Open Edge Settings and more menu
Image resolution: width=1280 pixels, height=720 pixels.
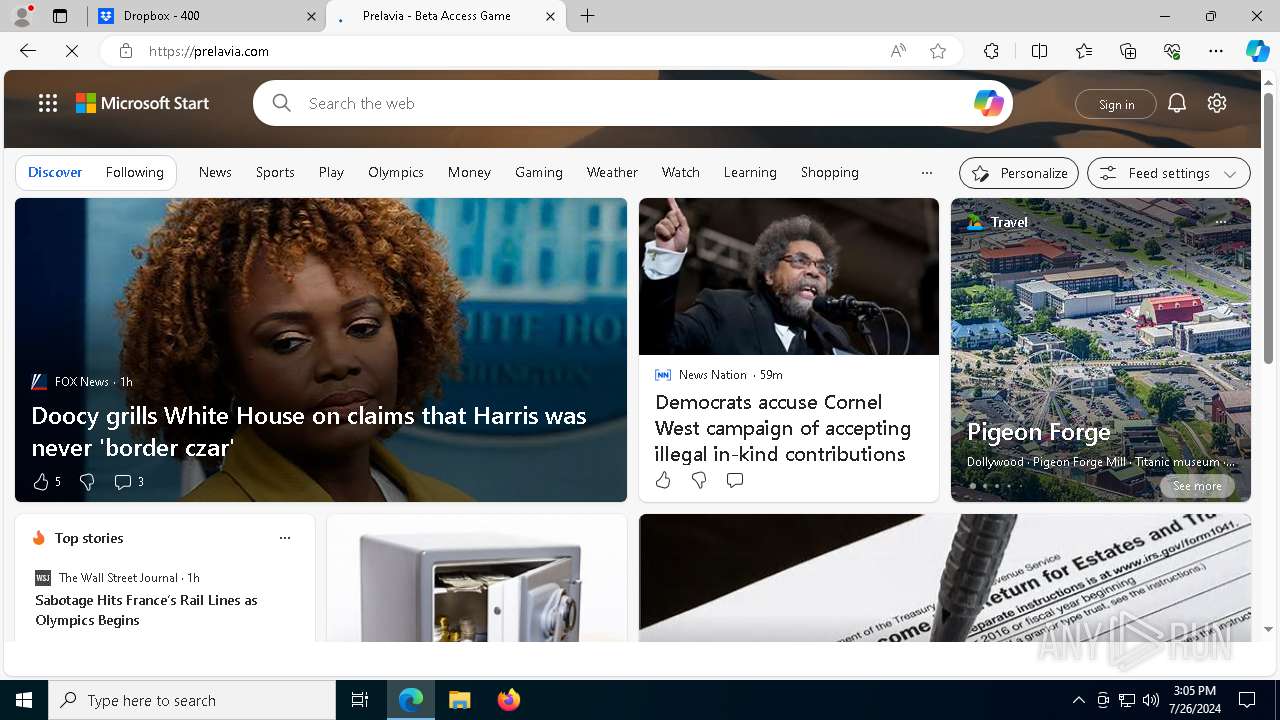[x=1216, y=51]
